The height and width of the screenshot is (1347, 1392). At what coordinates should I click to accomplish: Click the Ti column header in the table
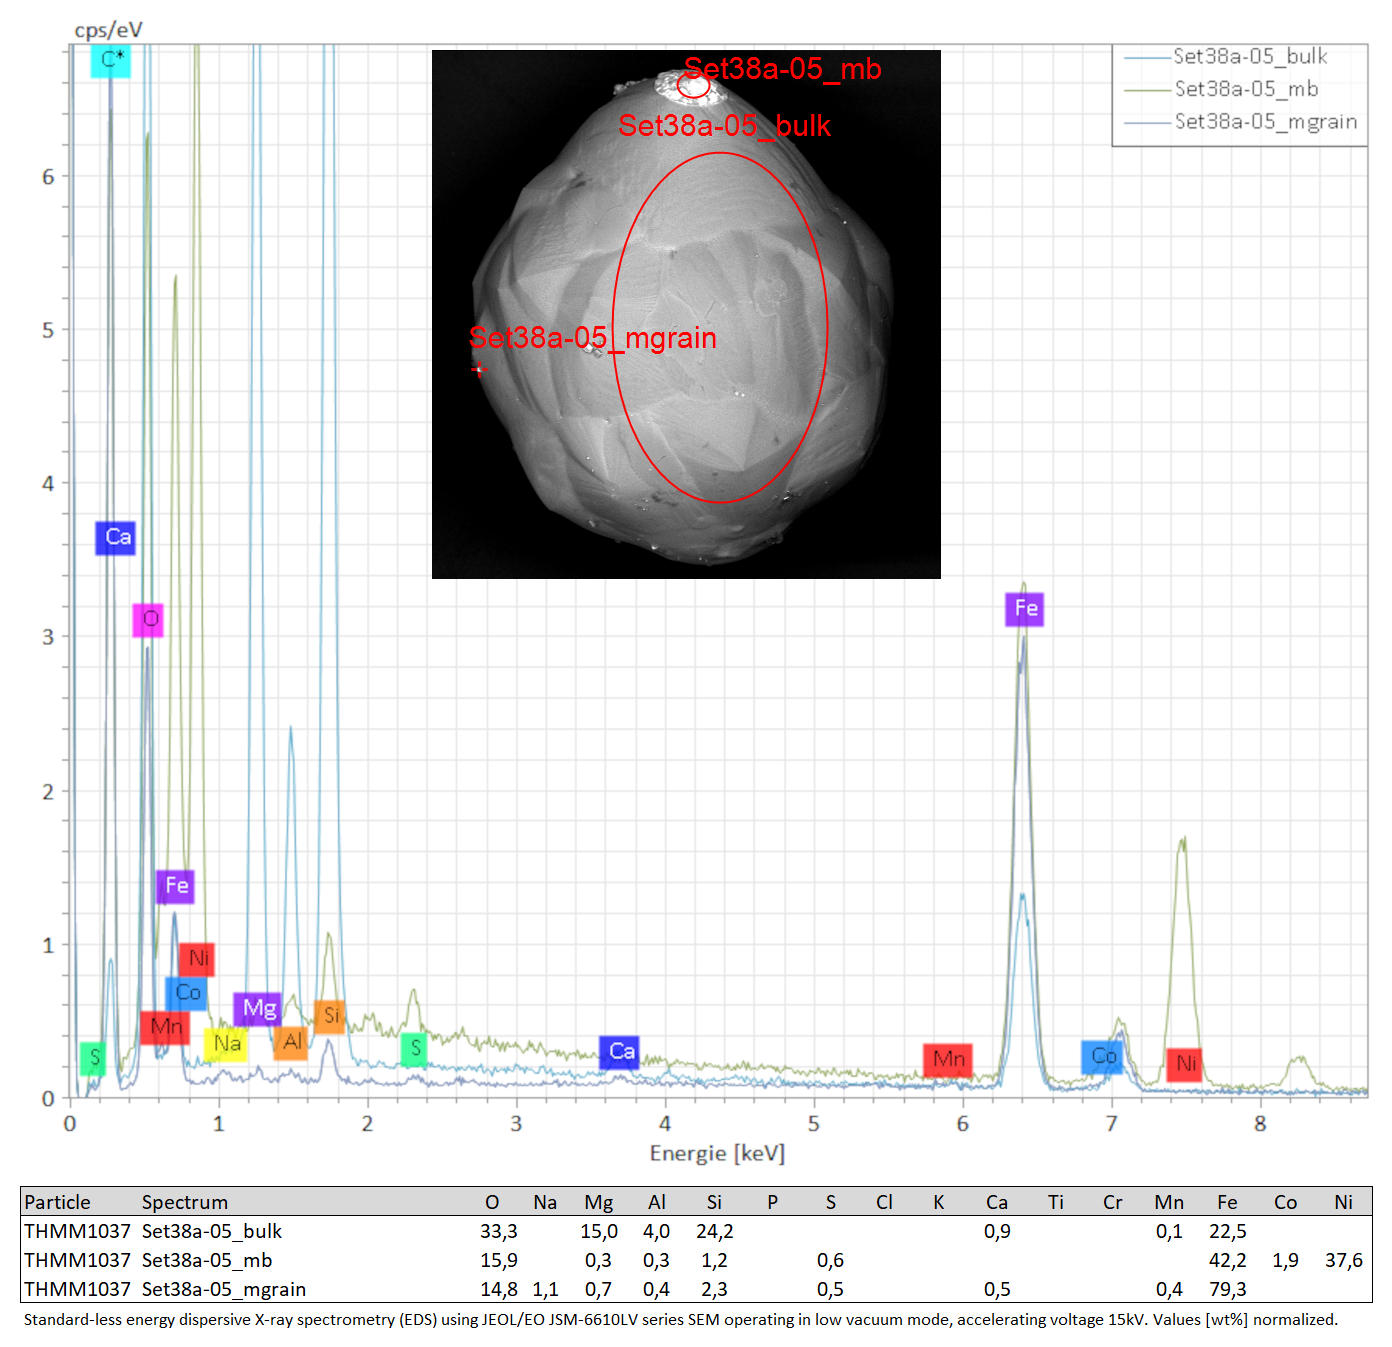pos(1055,1202)
